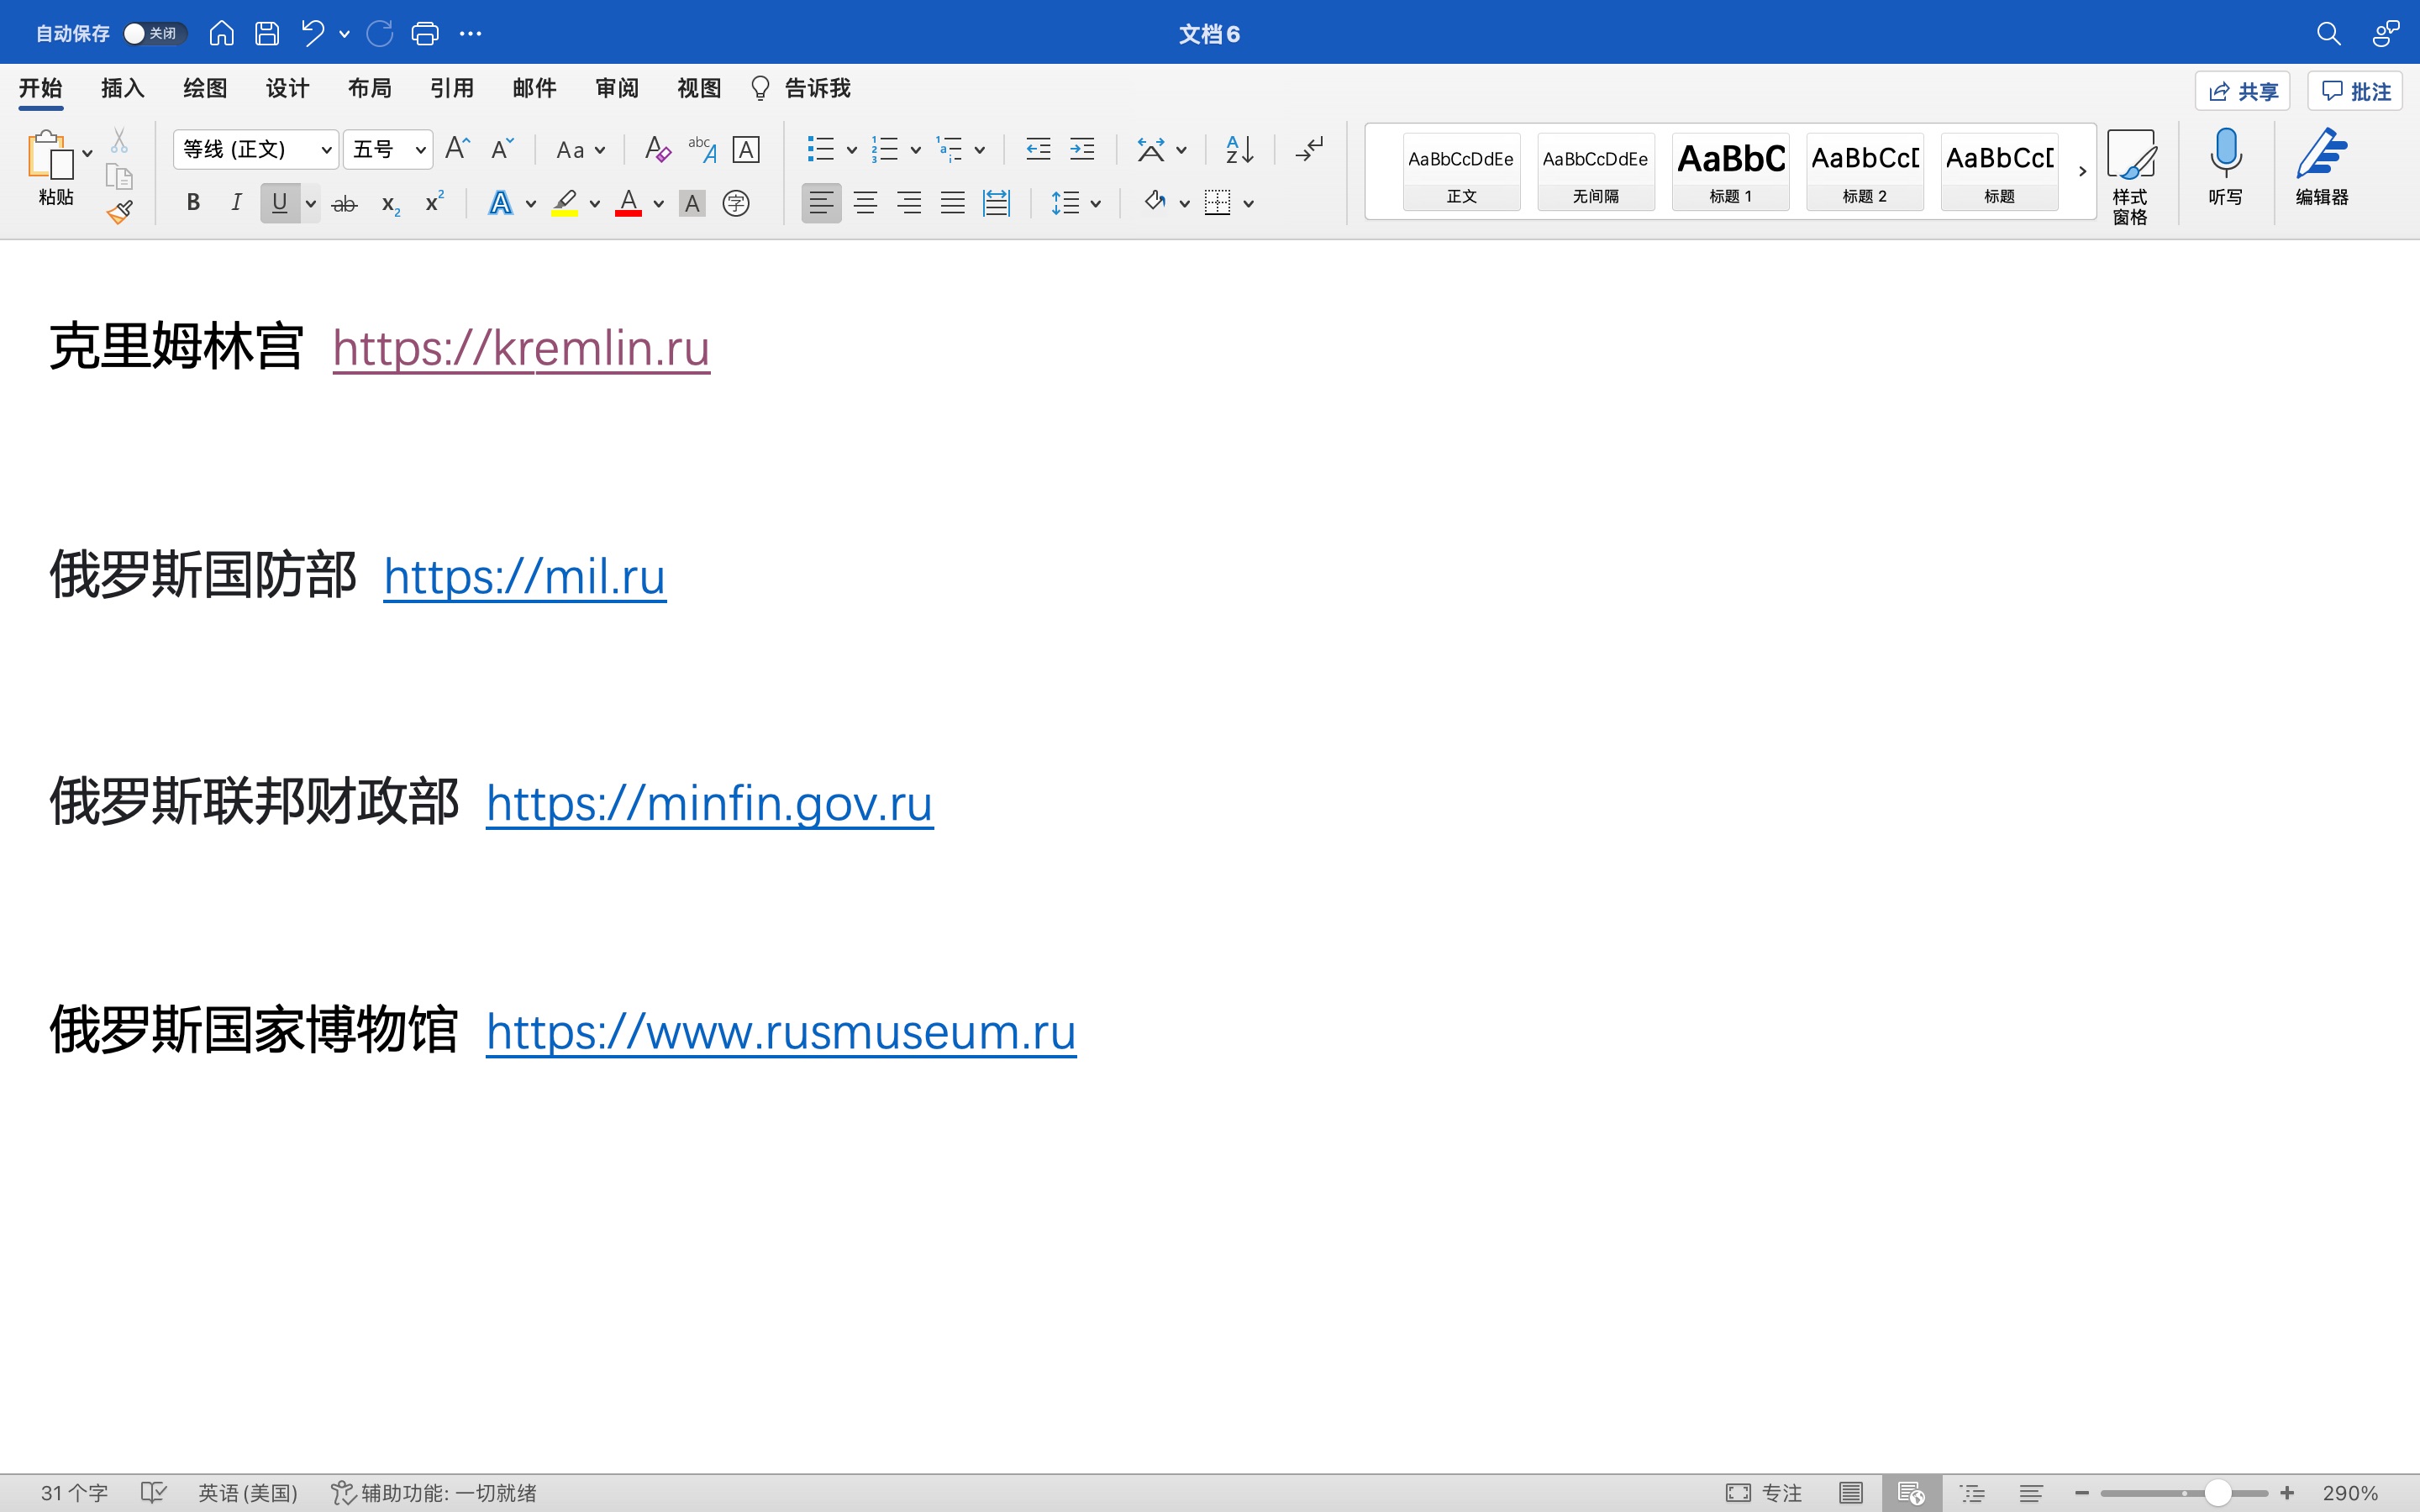
Task: Undo the last action
Action: [x=313, y=33]
